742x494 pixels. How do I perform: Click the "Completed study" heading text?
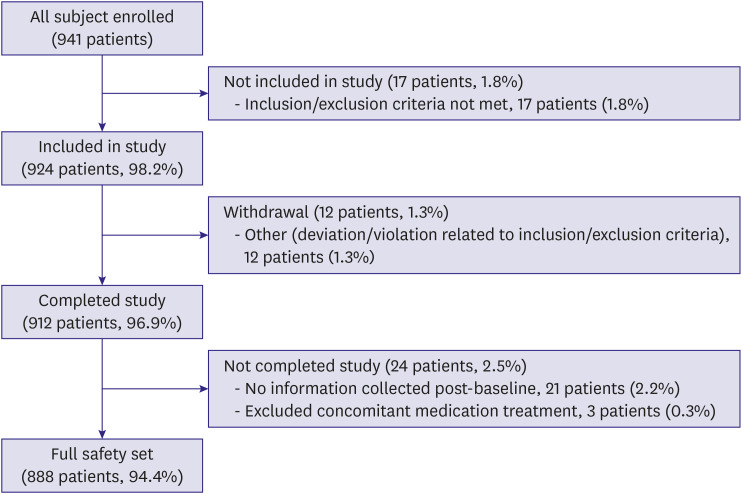point(102,302)
